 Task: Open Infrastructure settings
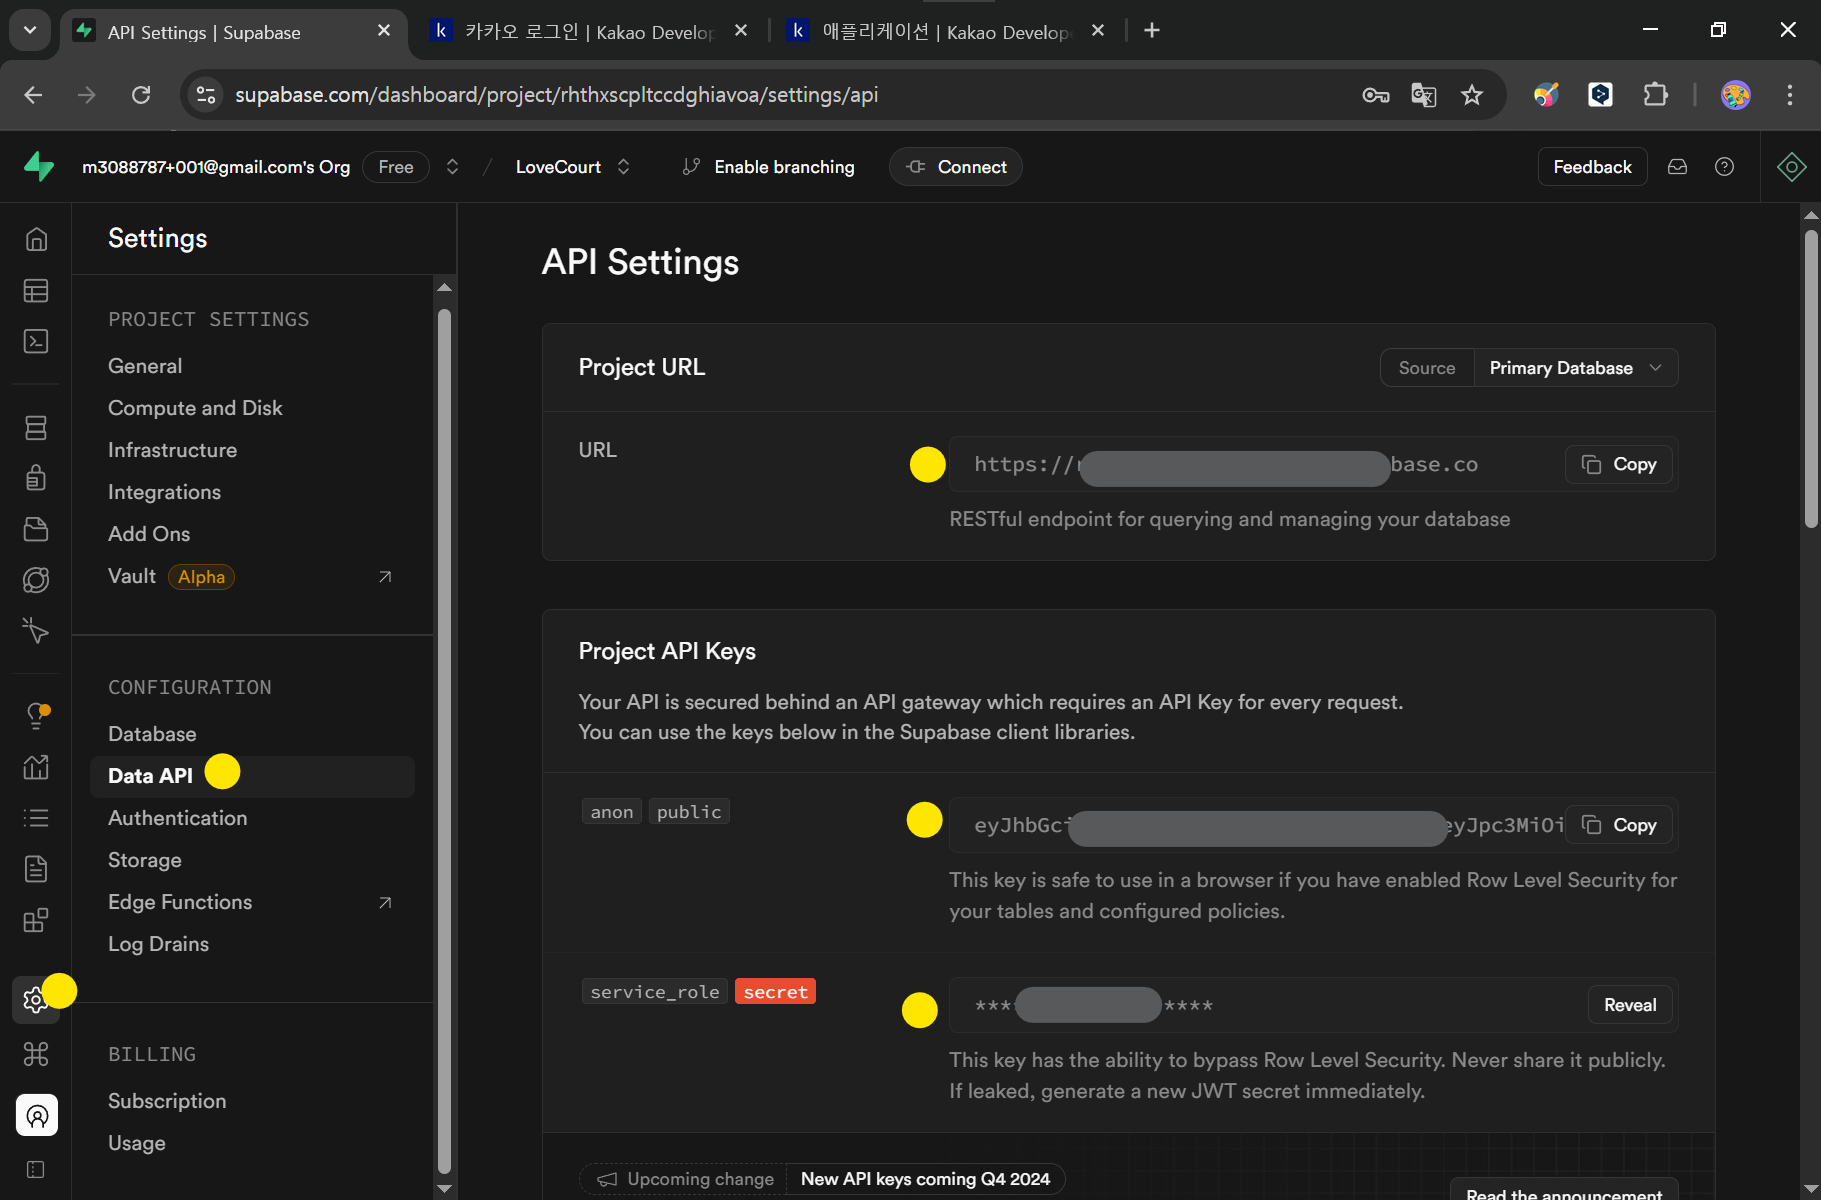point(172,450)
